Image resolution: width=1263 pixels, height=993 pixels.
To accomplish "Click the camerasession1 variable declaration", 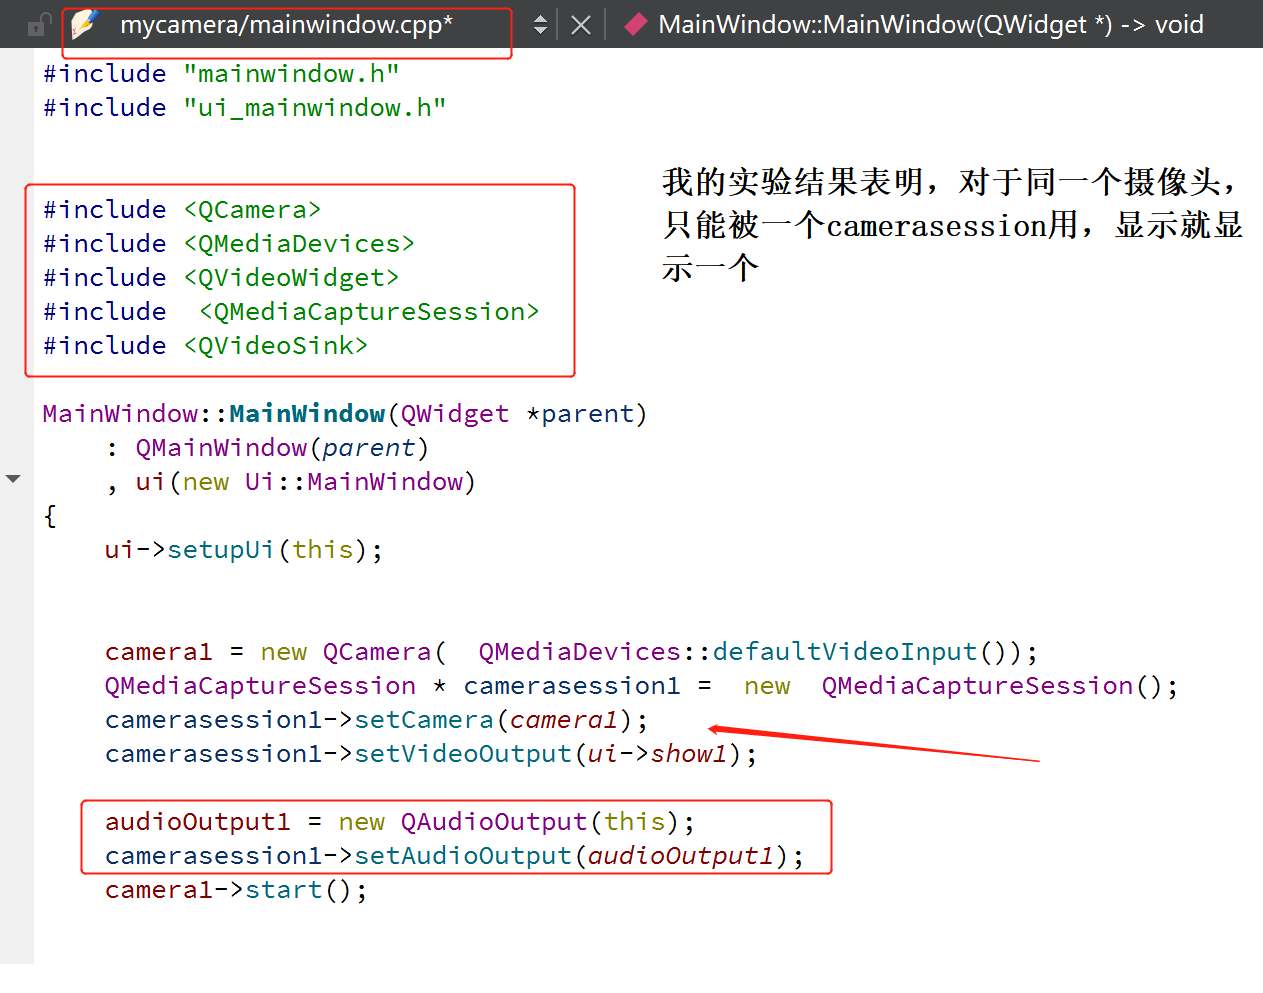I will point(392,686).
